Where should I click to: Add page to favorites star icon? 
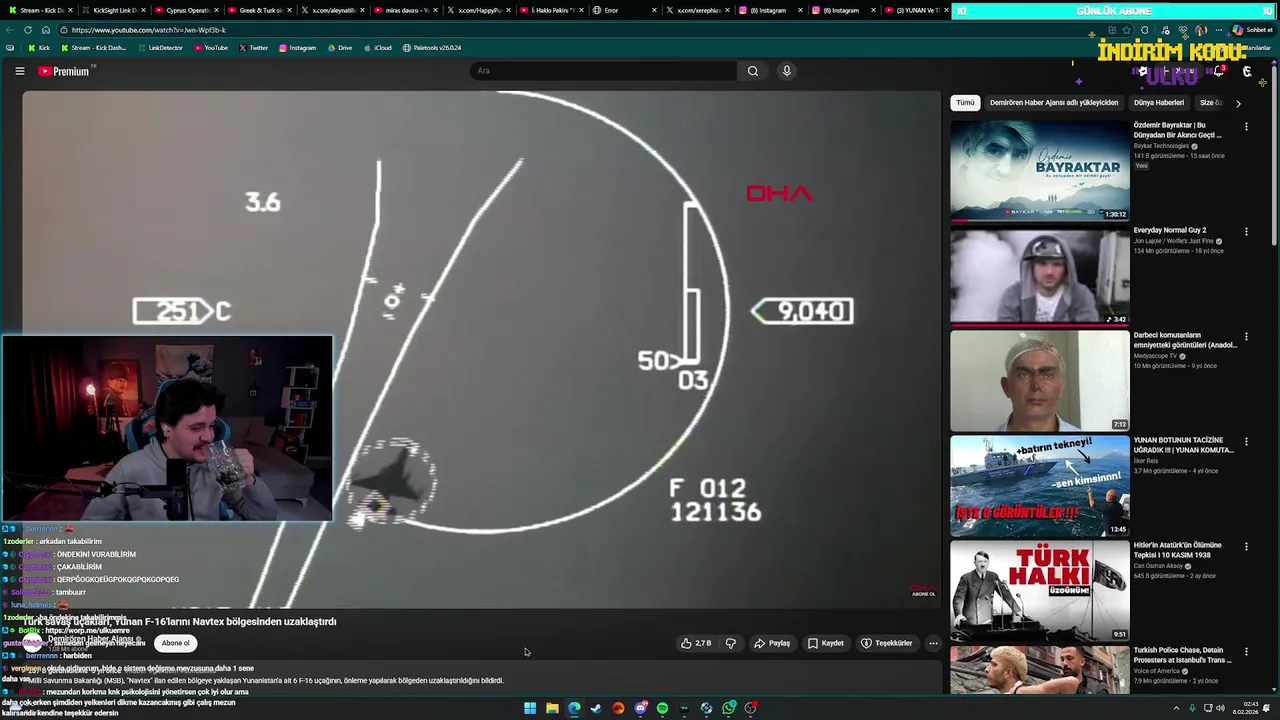click(x=1127, y=30)
